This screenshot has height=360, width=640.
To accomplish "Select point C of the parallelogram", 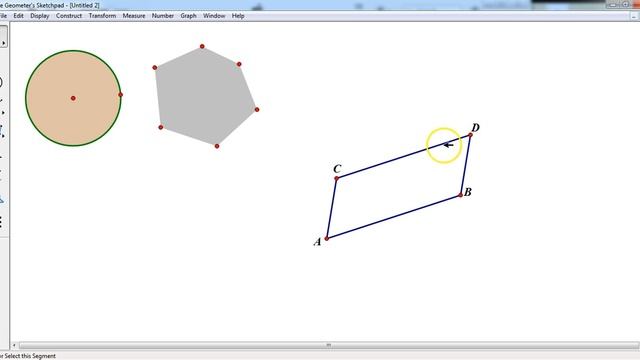I will pos(336,178).
